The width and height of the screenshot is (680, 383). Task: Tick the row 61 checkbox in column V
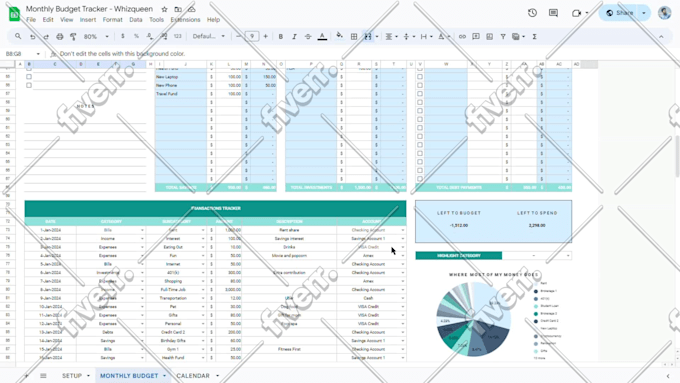(x=420, y=128)
